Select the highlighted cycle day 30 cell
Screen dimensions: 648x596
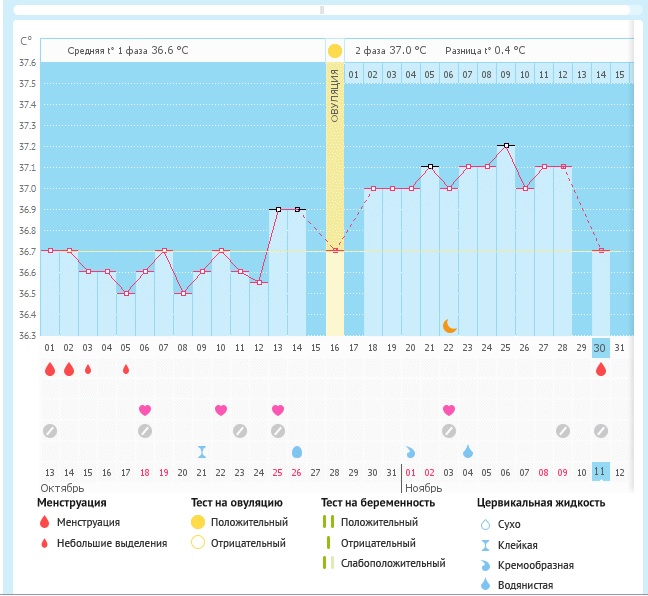point(600,347)
